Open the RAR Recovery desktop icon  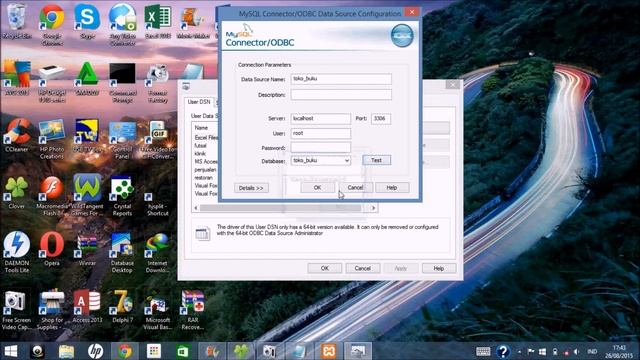(193, 310)
